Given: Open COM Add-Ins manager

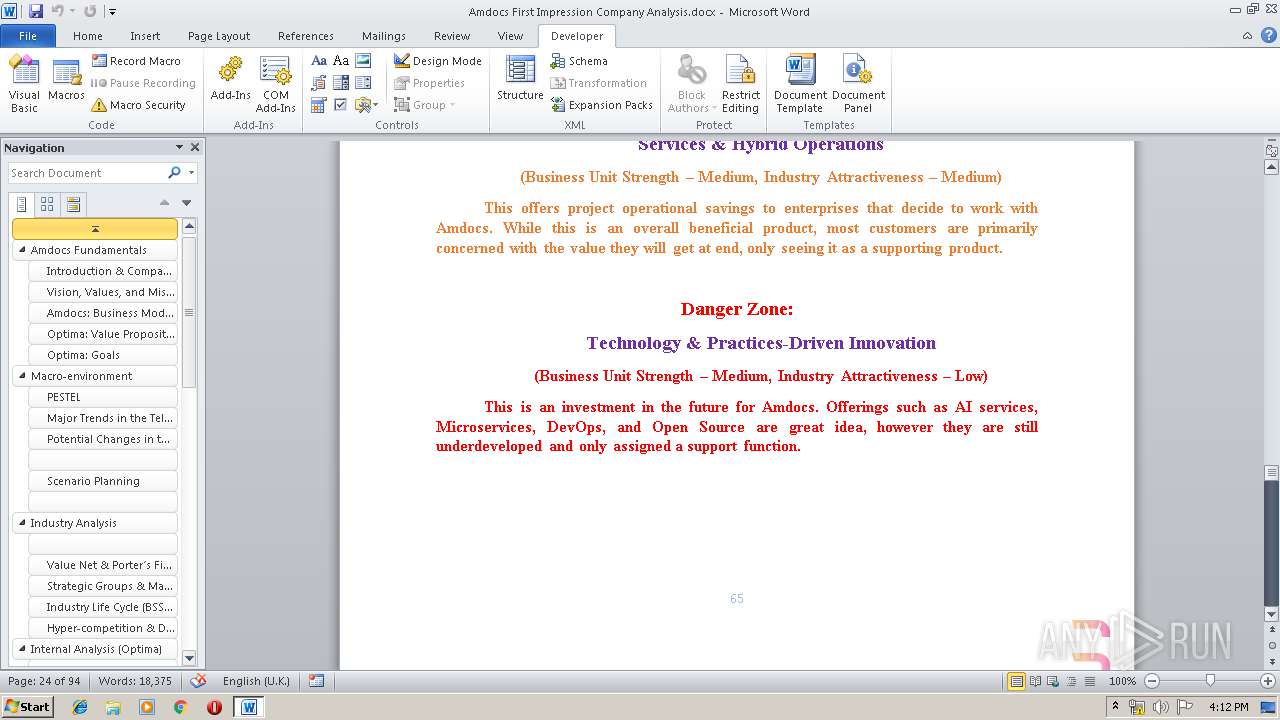Looking at the screenshot, I should pyautogui.click(x=275, y=84).
